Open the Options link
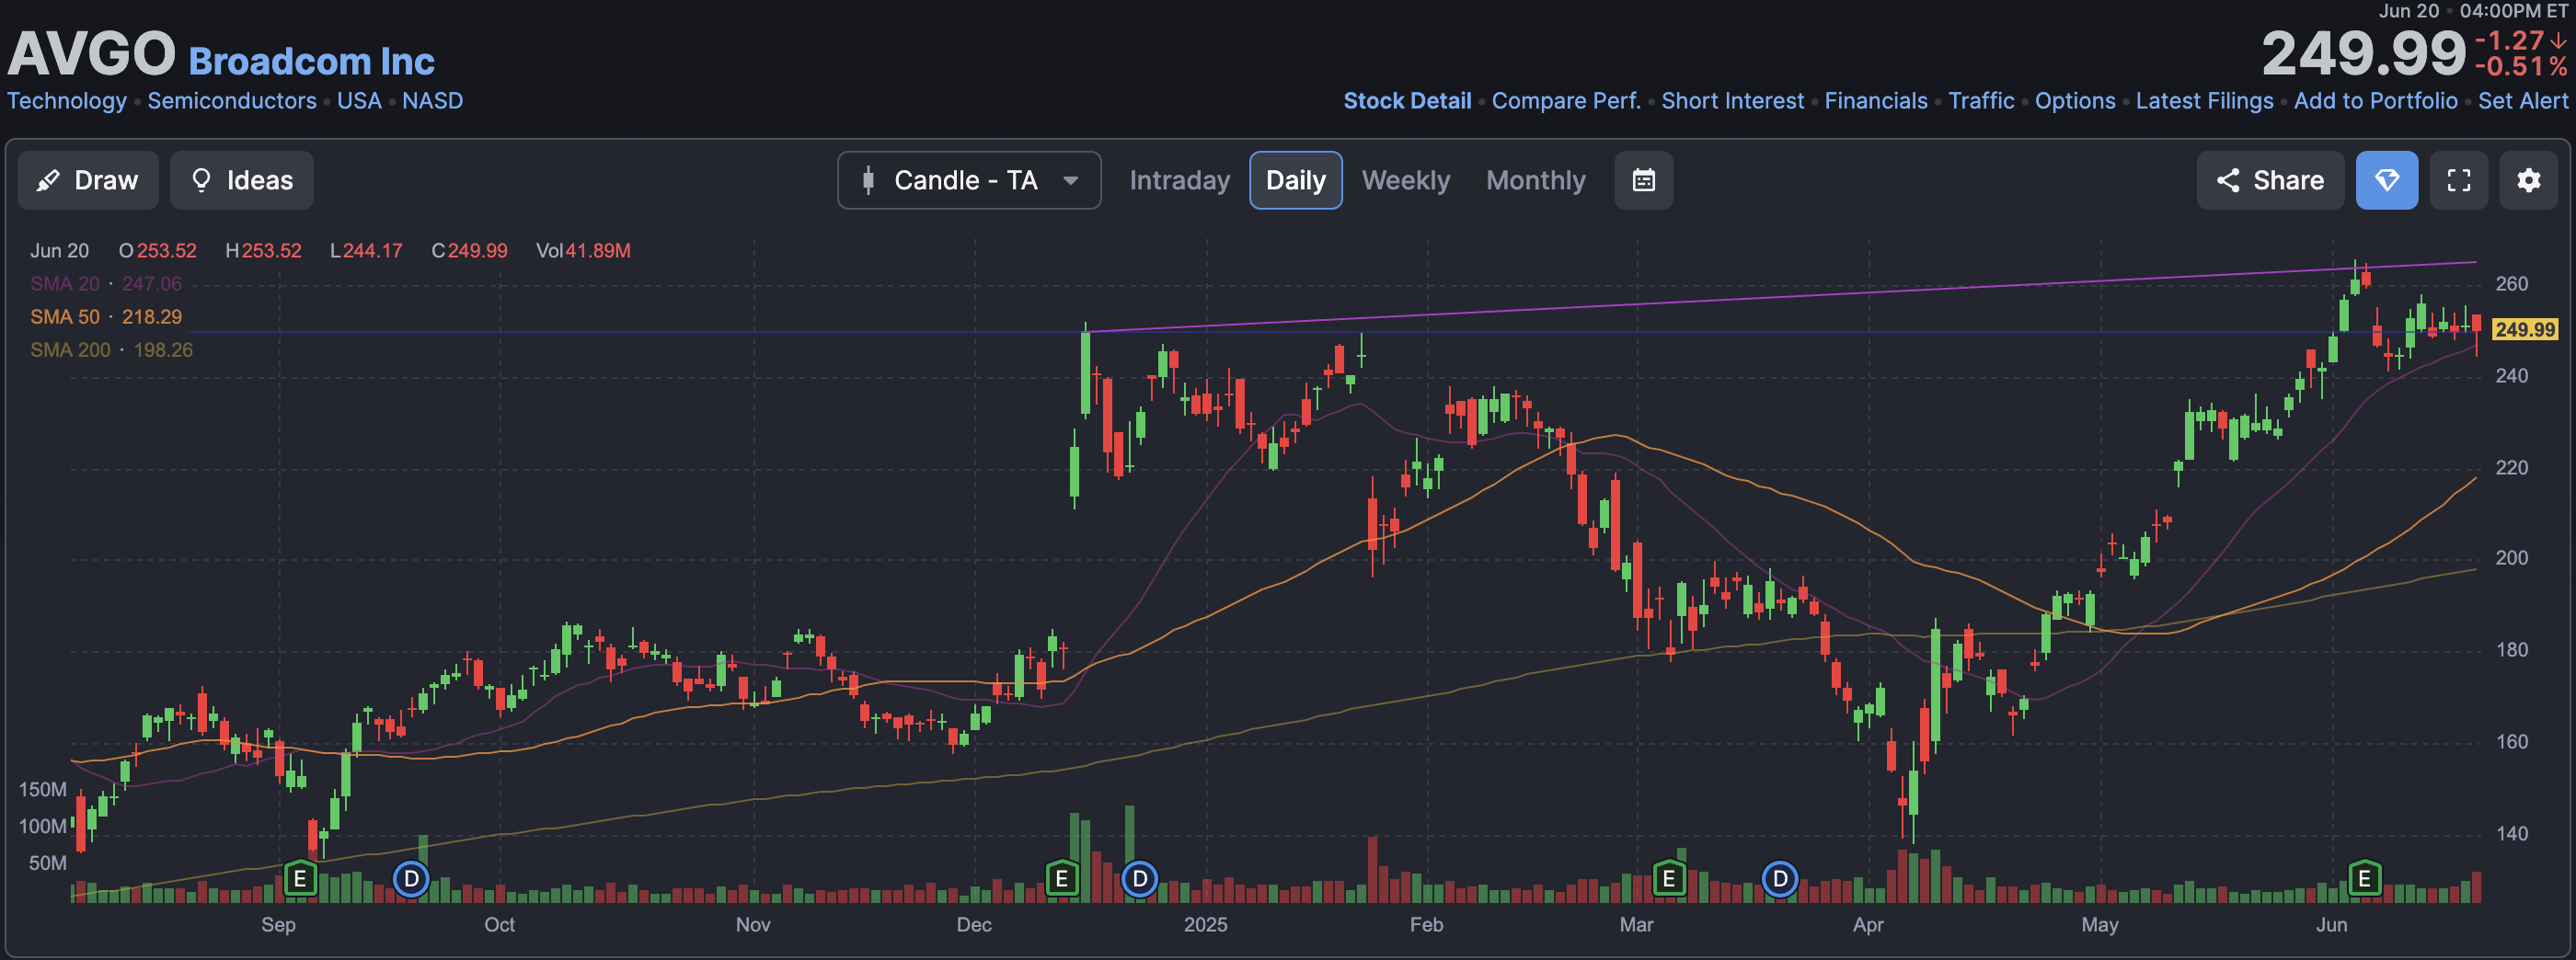Screen dimensions: 2576x960 point(2075,101)
